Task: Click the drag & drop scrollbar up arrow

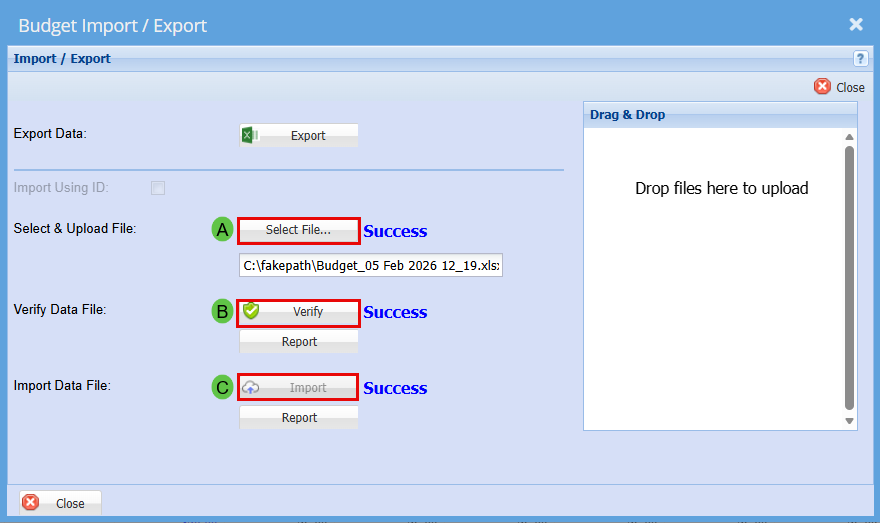Action: coord(849,137)
